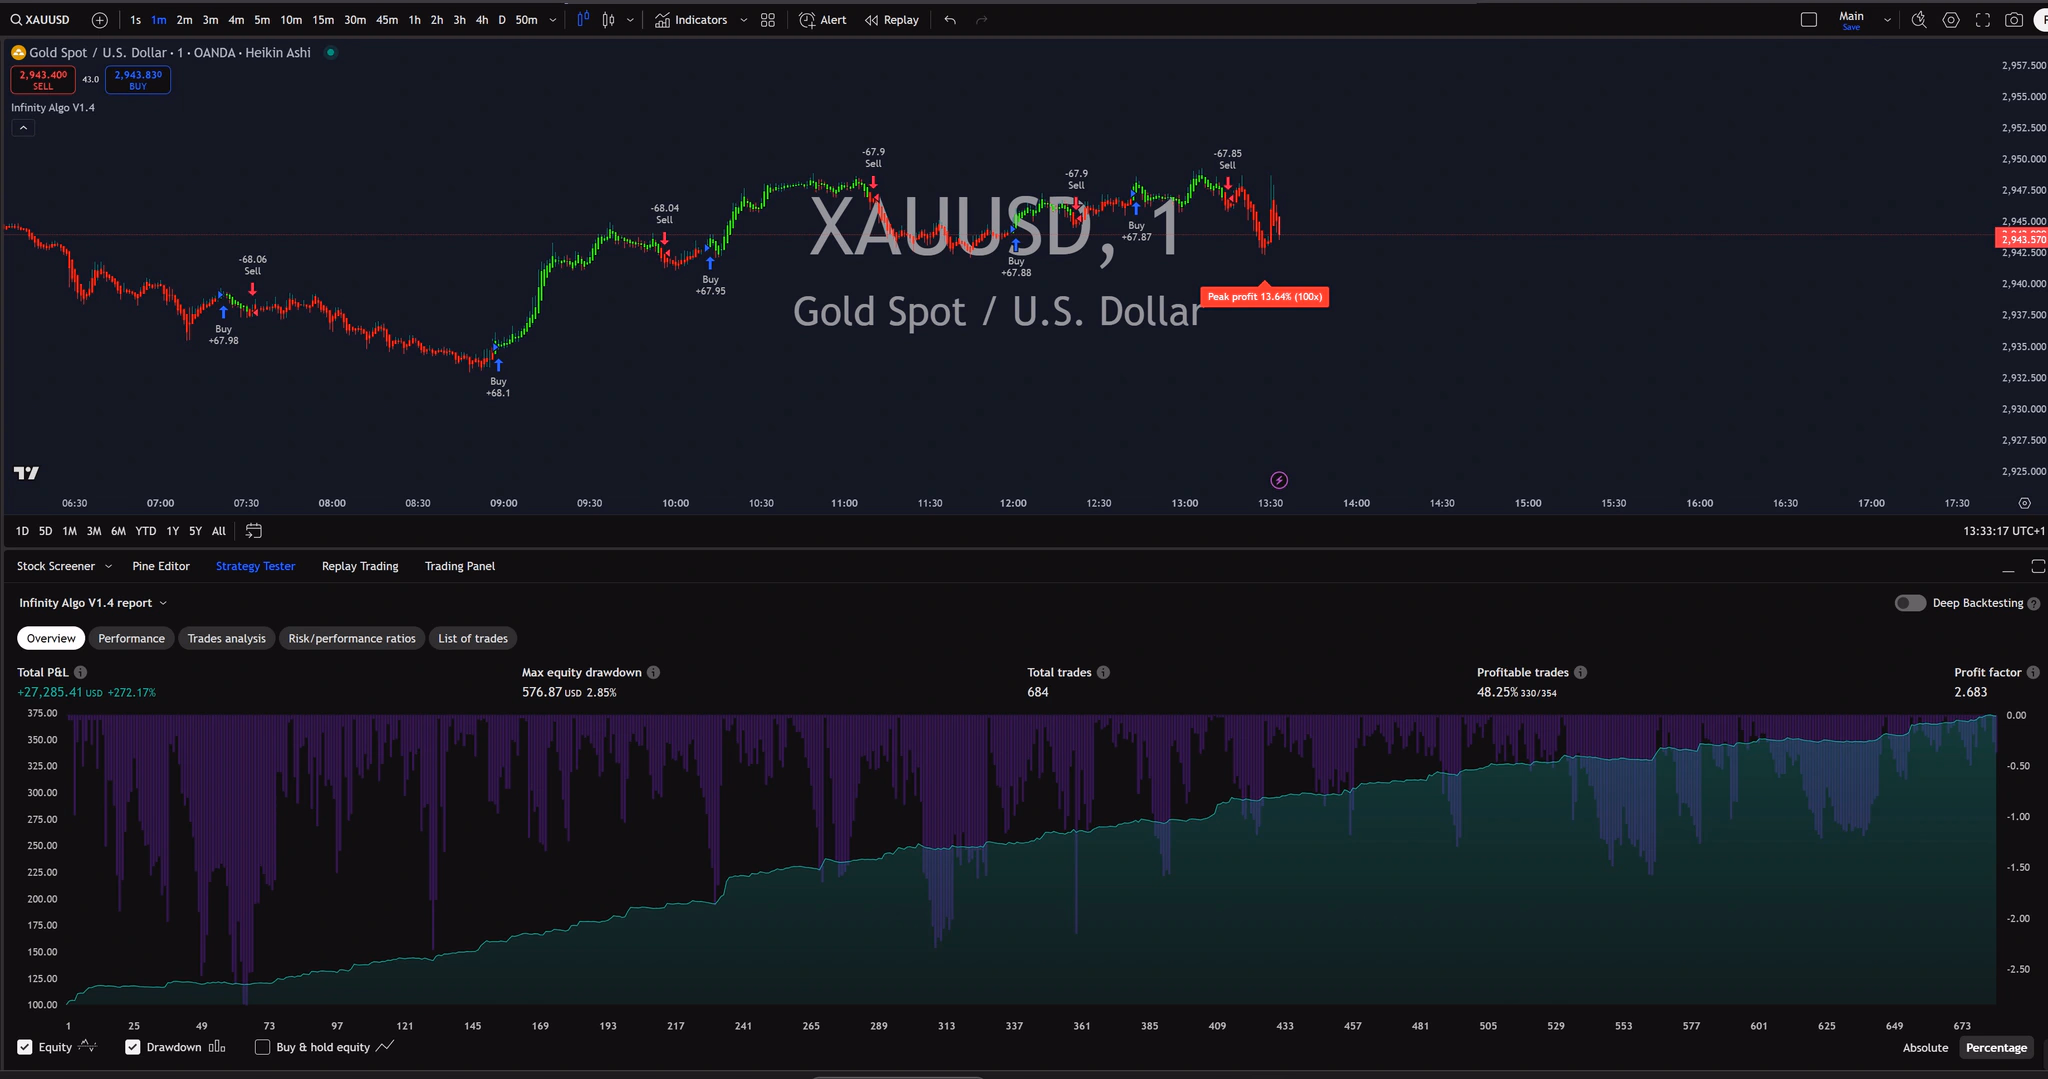
Task: Take a chart snapshot with camera icon
Action: pyautogui.click(x=2015, y=19)
